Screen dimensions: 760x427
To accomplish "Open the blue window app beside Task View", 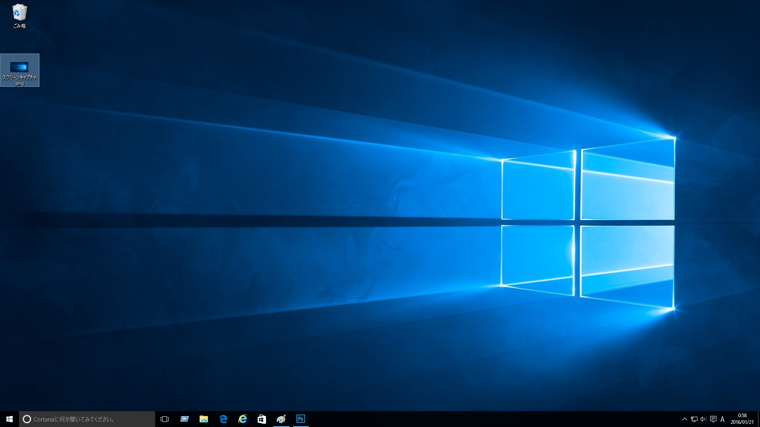I will point(184,419).
